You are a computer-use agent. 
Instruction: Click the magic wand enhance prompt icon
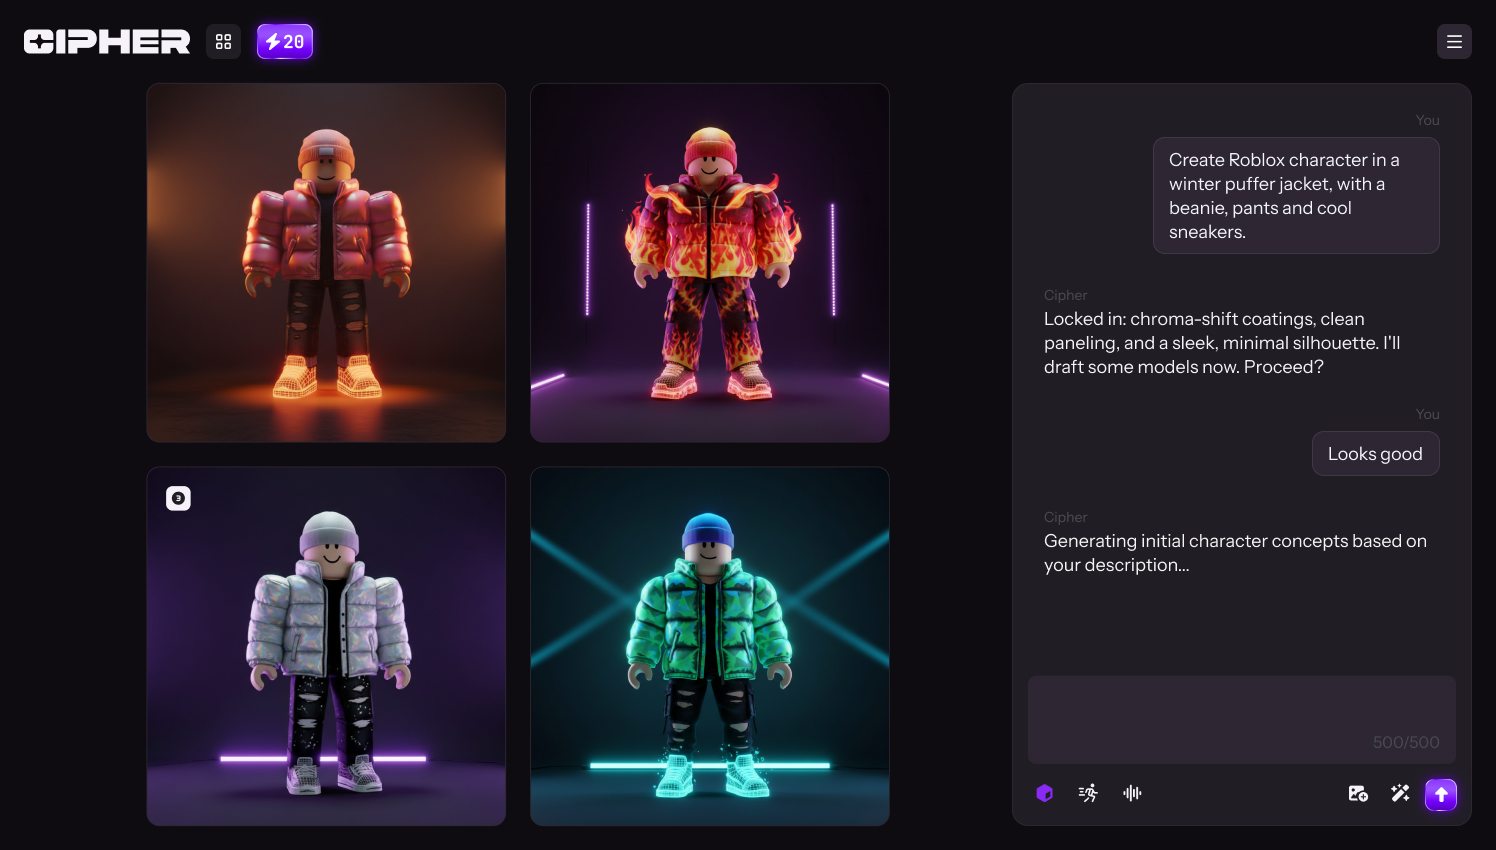tap(1400, 793)
